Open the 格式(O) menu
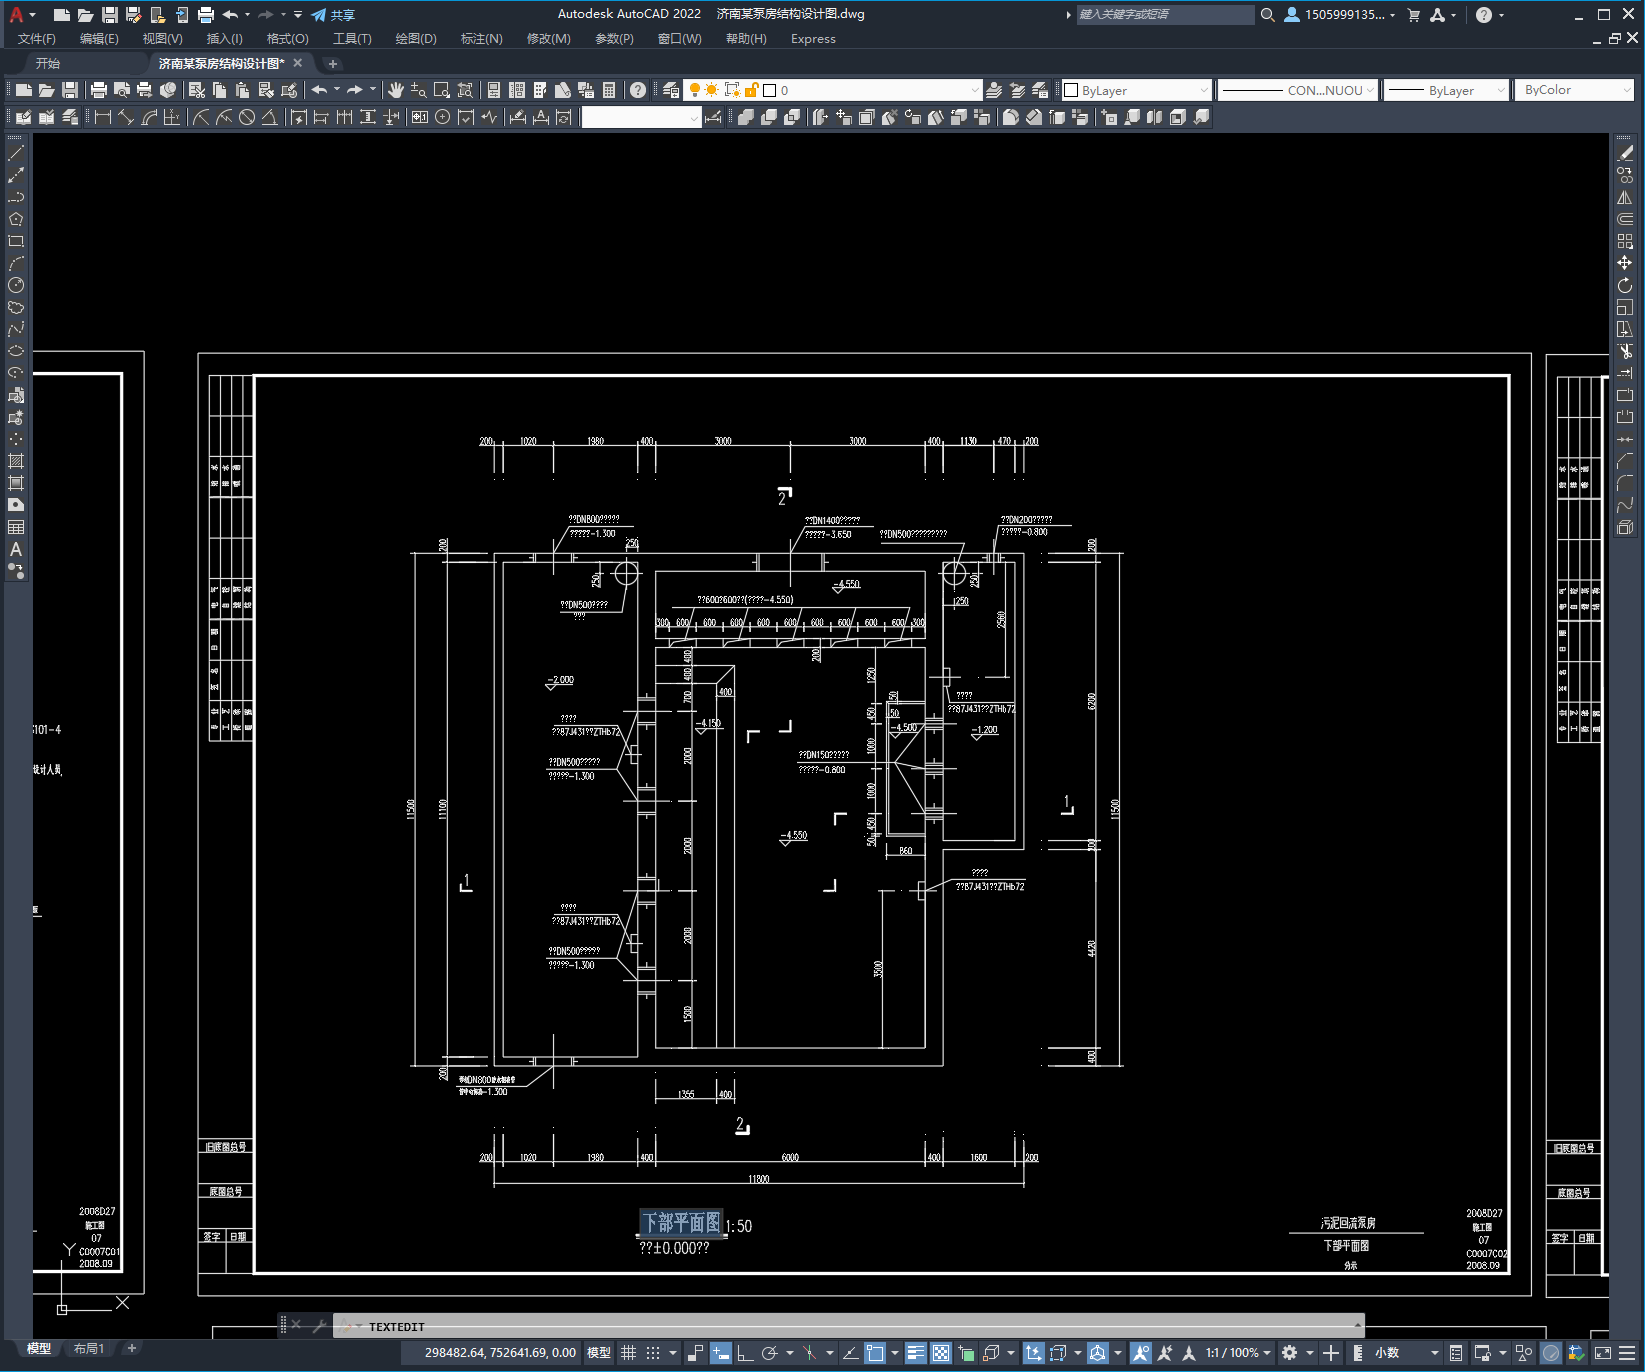The image size is (1645, 1372). pos(288,39)
